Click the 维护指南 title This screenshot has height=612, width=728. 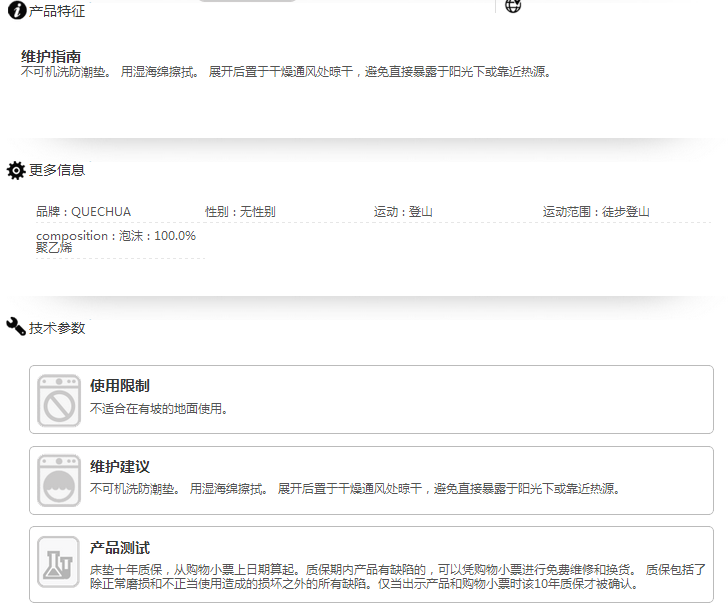click(51, 56)
